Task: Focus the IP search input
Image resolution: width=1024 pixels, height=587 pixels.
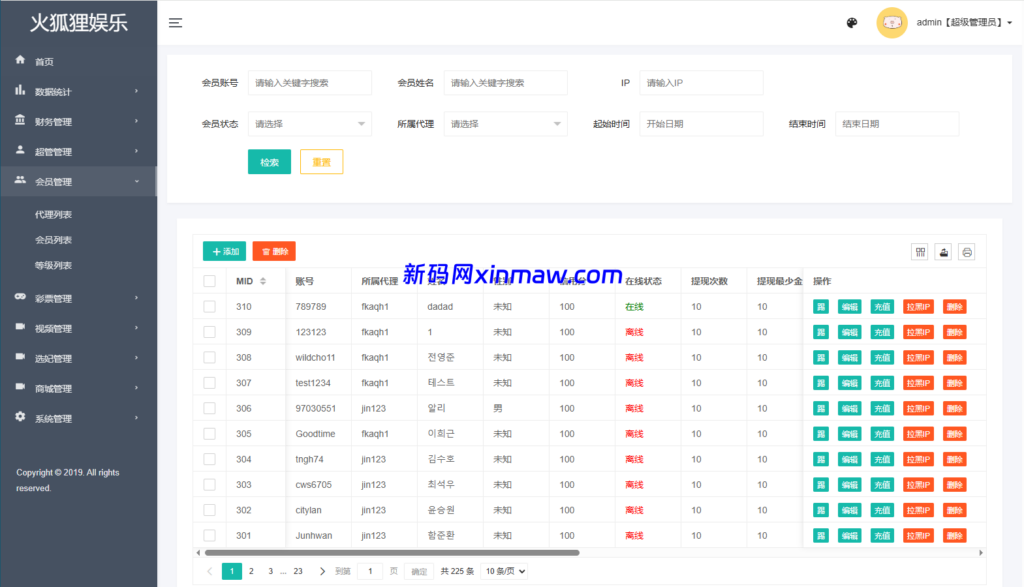Action: (x=701, y=83)
